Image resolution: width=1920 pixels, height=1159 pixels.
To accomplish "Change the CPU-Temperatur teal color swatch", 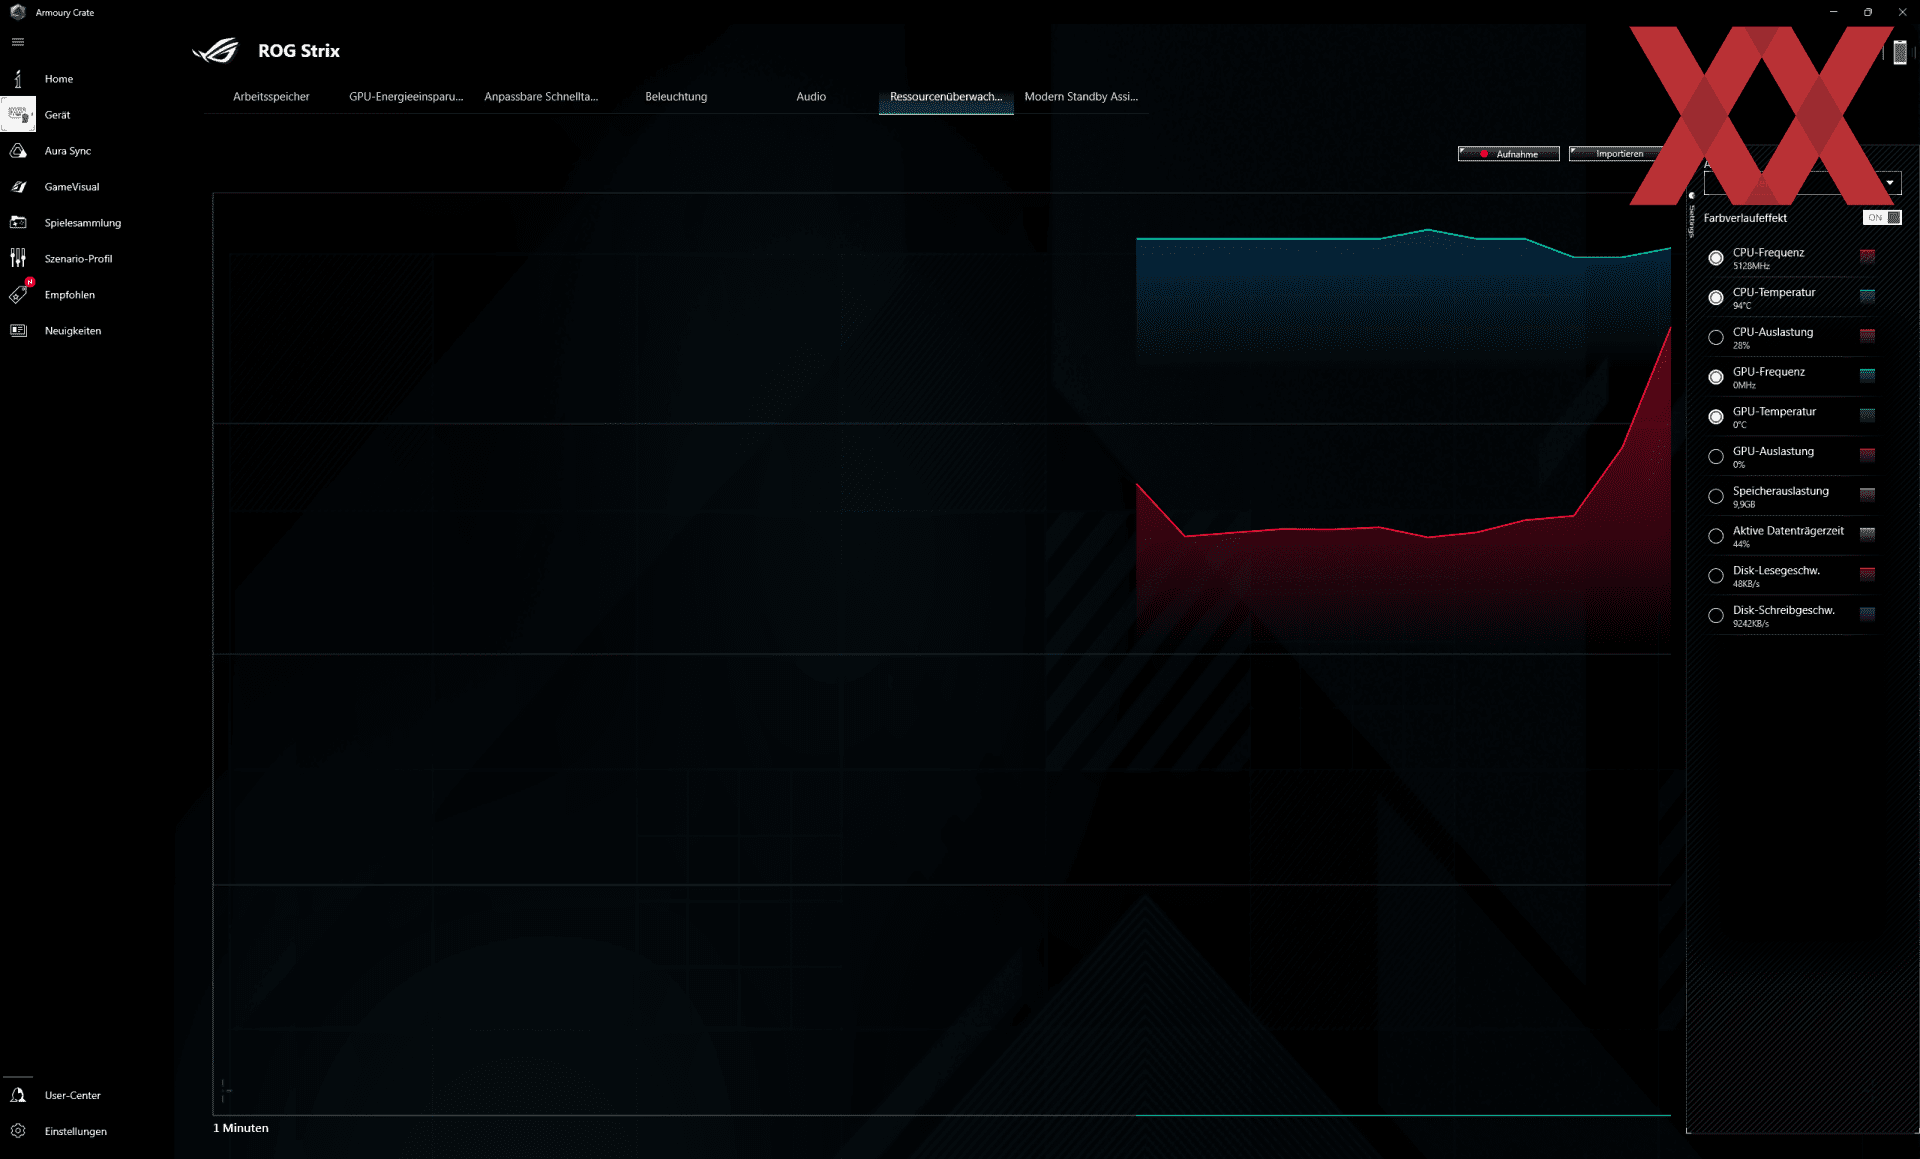I will [x=1867, y=296].
